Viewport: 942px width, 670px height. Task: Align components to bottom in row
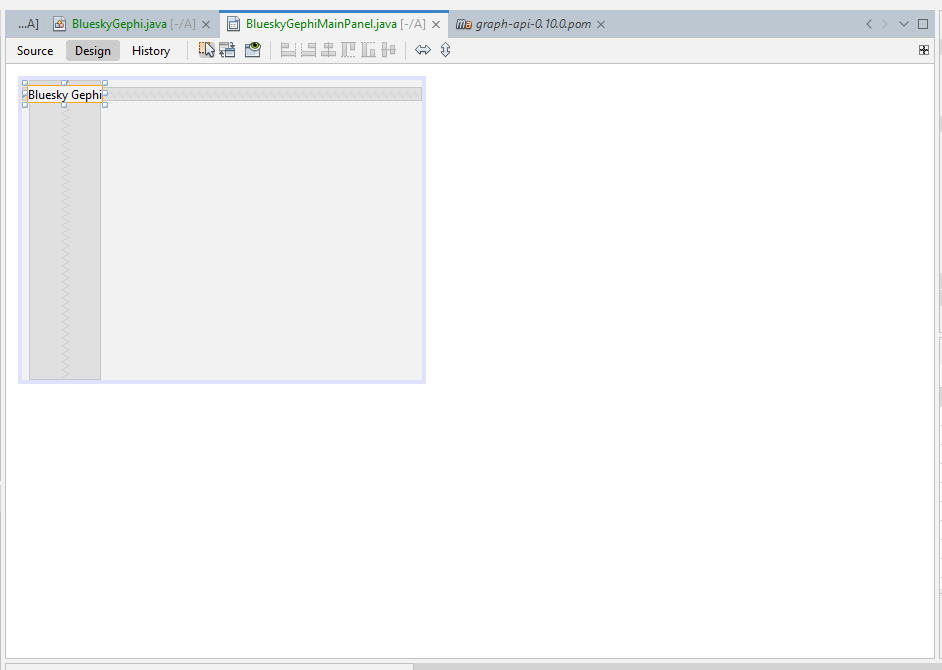368,50
